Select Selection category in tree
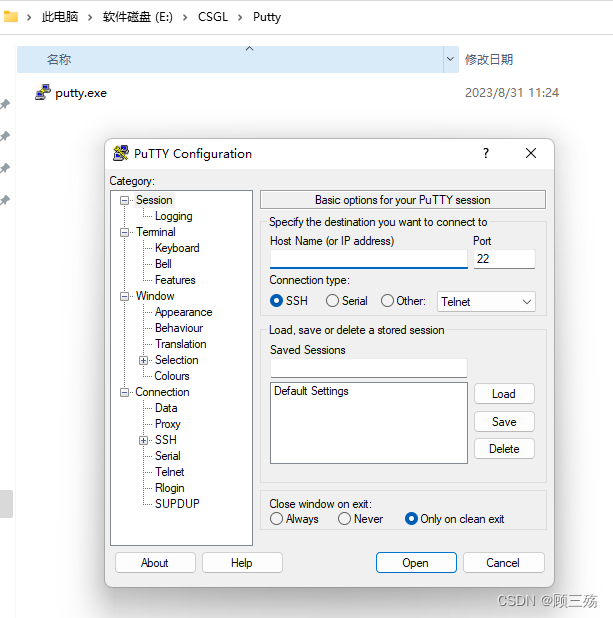 (177, 360)
